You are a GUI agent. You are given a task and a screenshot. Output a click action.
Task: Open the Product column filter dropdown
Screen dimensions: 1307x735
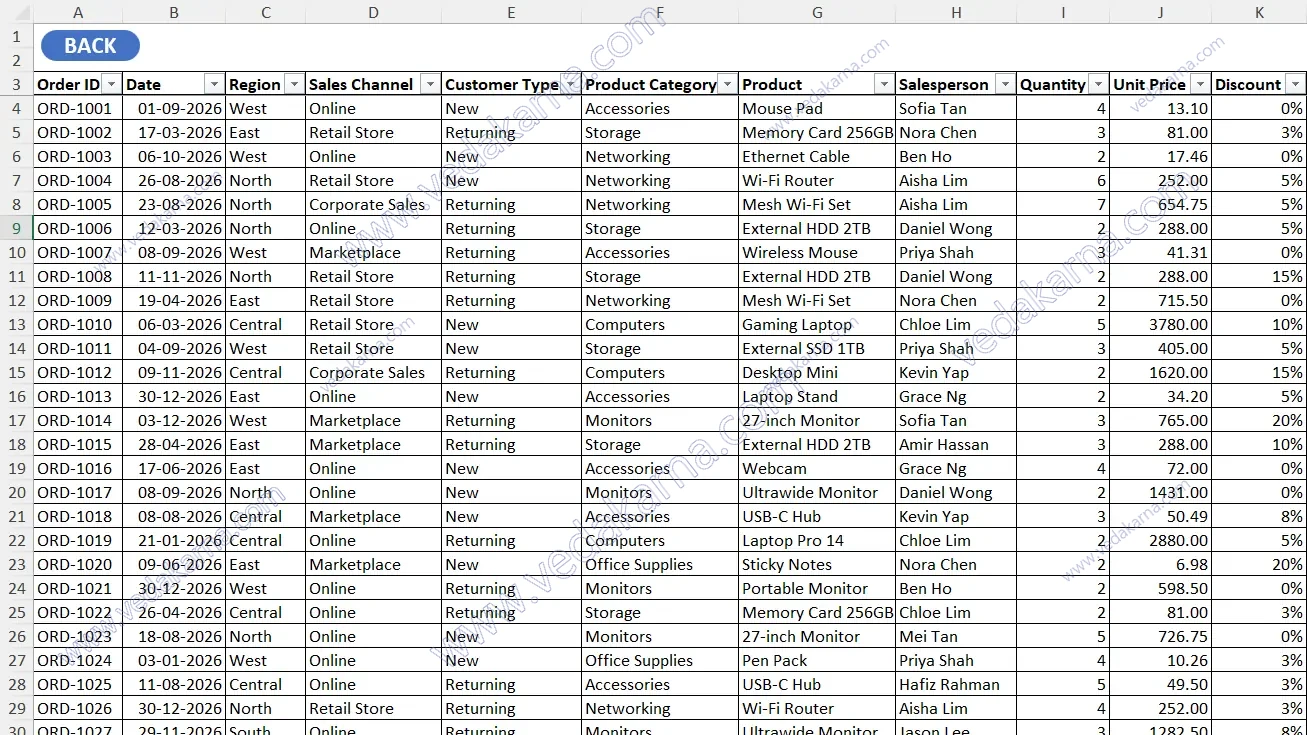click(x=884, y=85)
